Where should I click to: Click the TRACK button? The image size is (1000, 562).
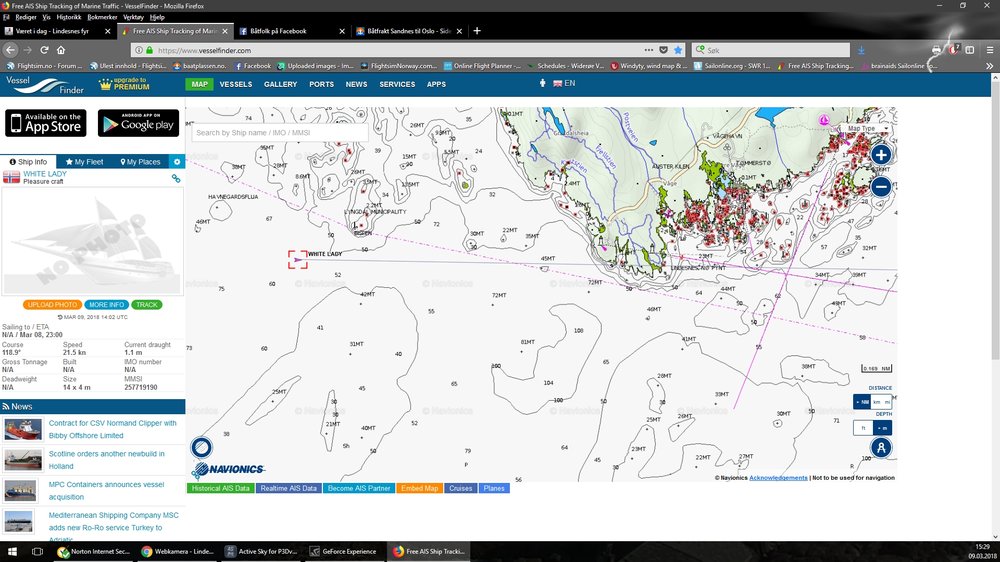coord(147,305)
